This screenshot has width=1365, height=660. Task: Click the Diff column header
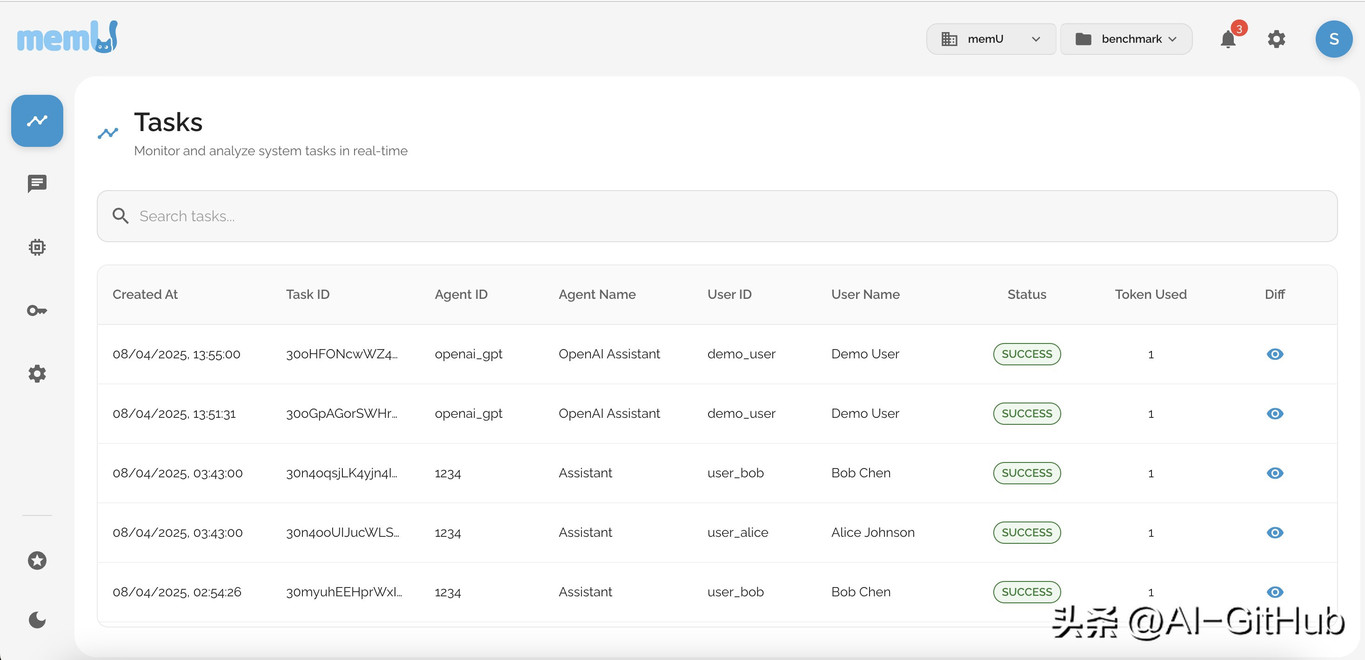(1275, 294)
